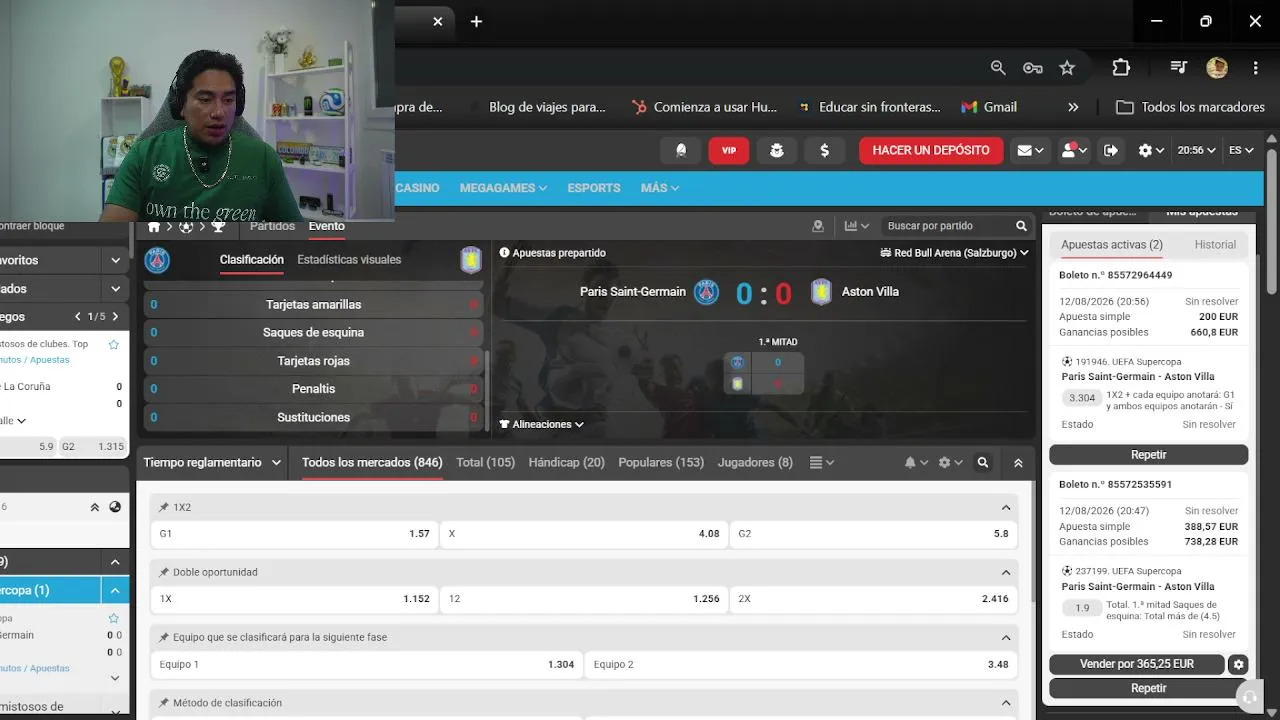Open the Chrome three-dot menu
The height and width of the screenshot is (720, 1280).
(1255, 67)
